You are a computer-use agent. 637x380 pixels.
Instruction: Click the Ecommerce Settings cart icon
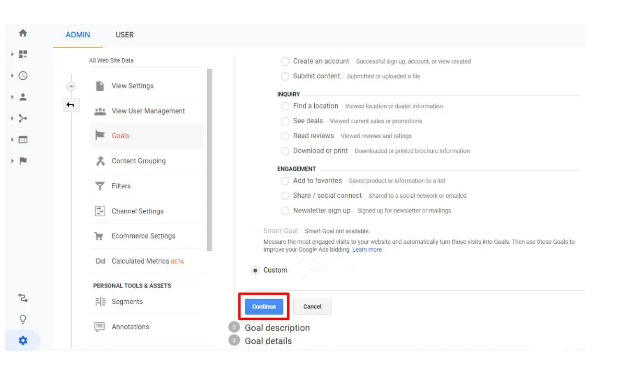[x=99, y=236]
